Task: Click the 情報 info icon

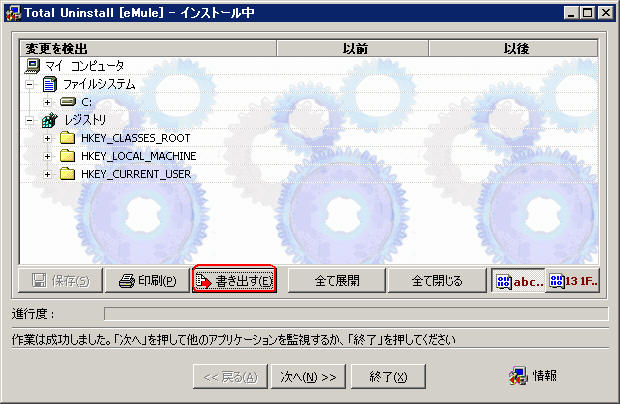Action: [x=518, y=376]
